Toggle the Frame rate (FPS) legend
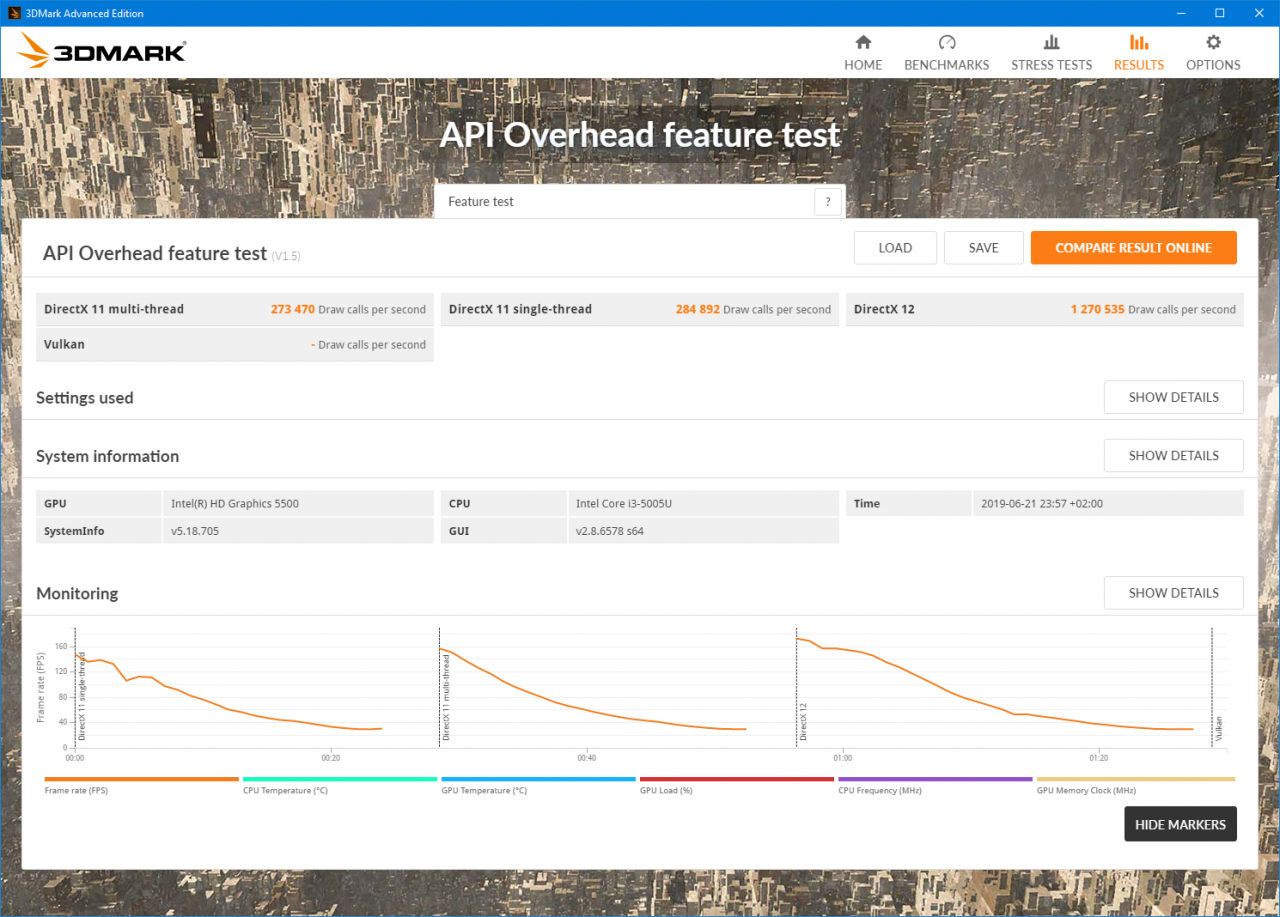The width and height of the screenshot is (1280, 917). click(142, 785)
